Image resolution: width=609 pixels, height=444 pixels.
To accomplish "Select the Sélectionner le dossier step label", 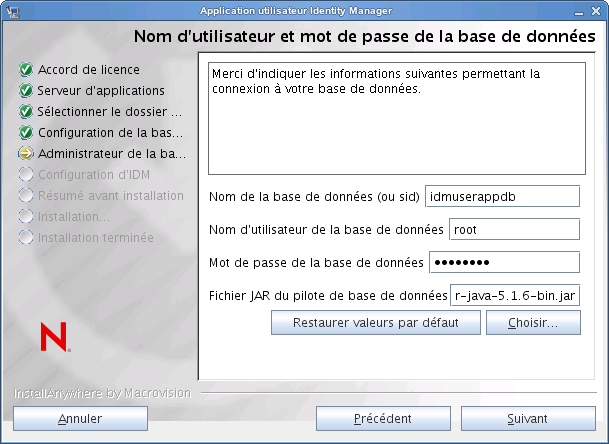I will point(110,111).
